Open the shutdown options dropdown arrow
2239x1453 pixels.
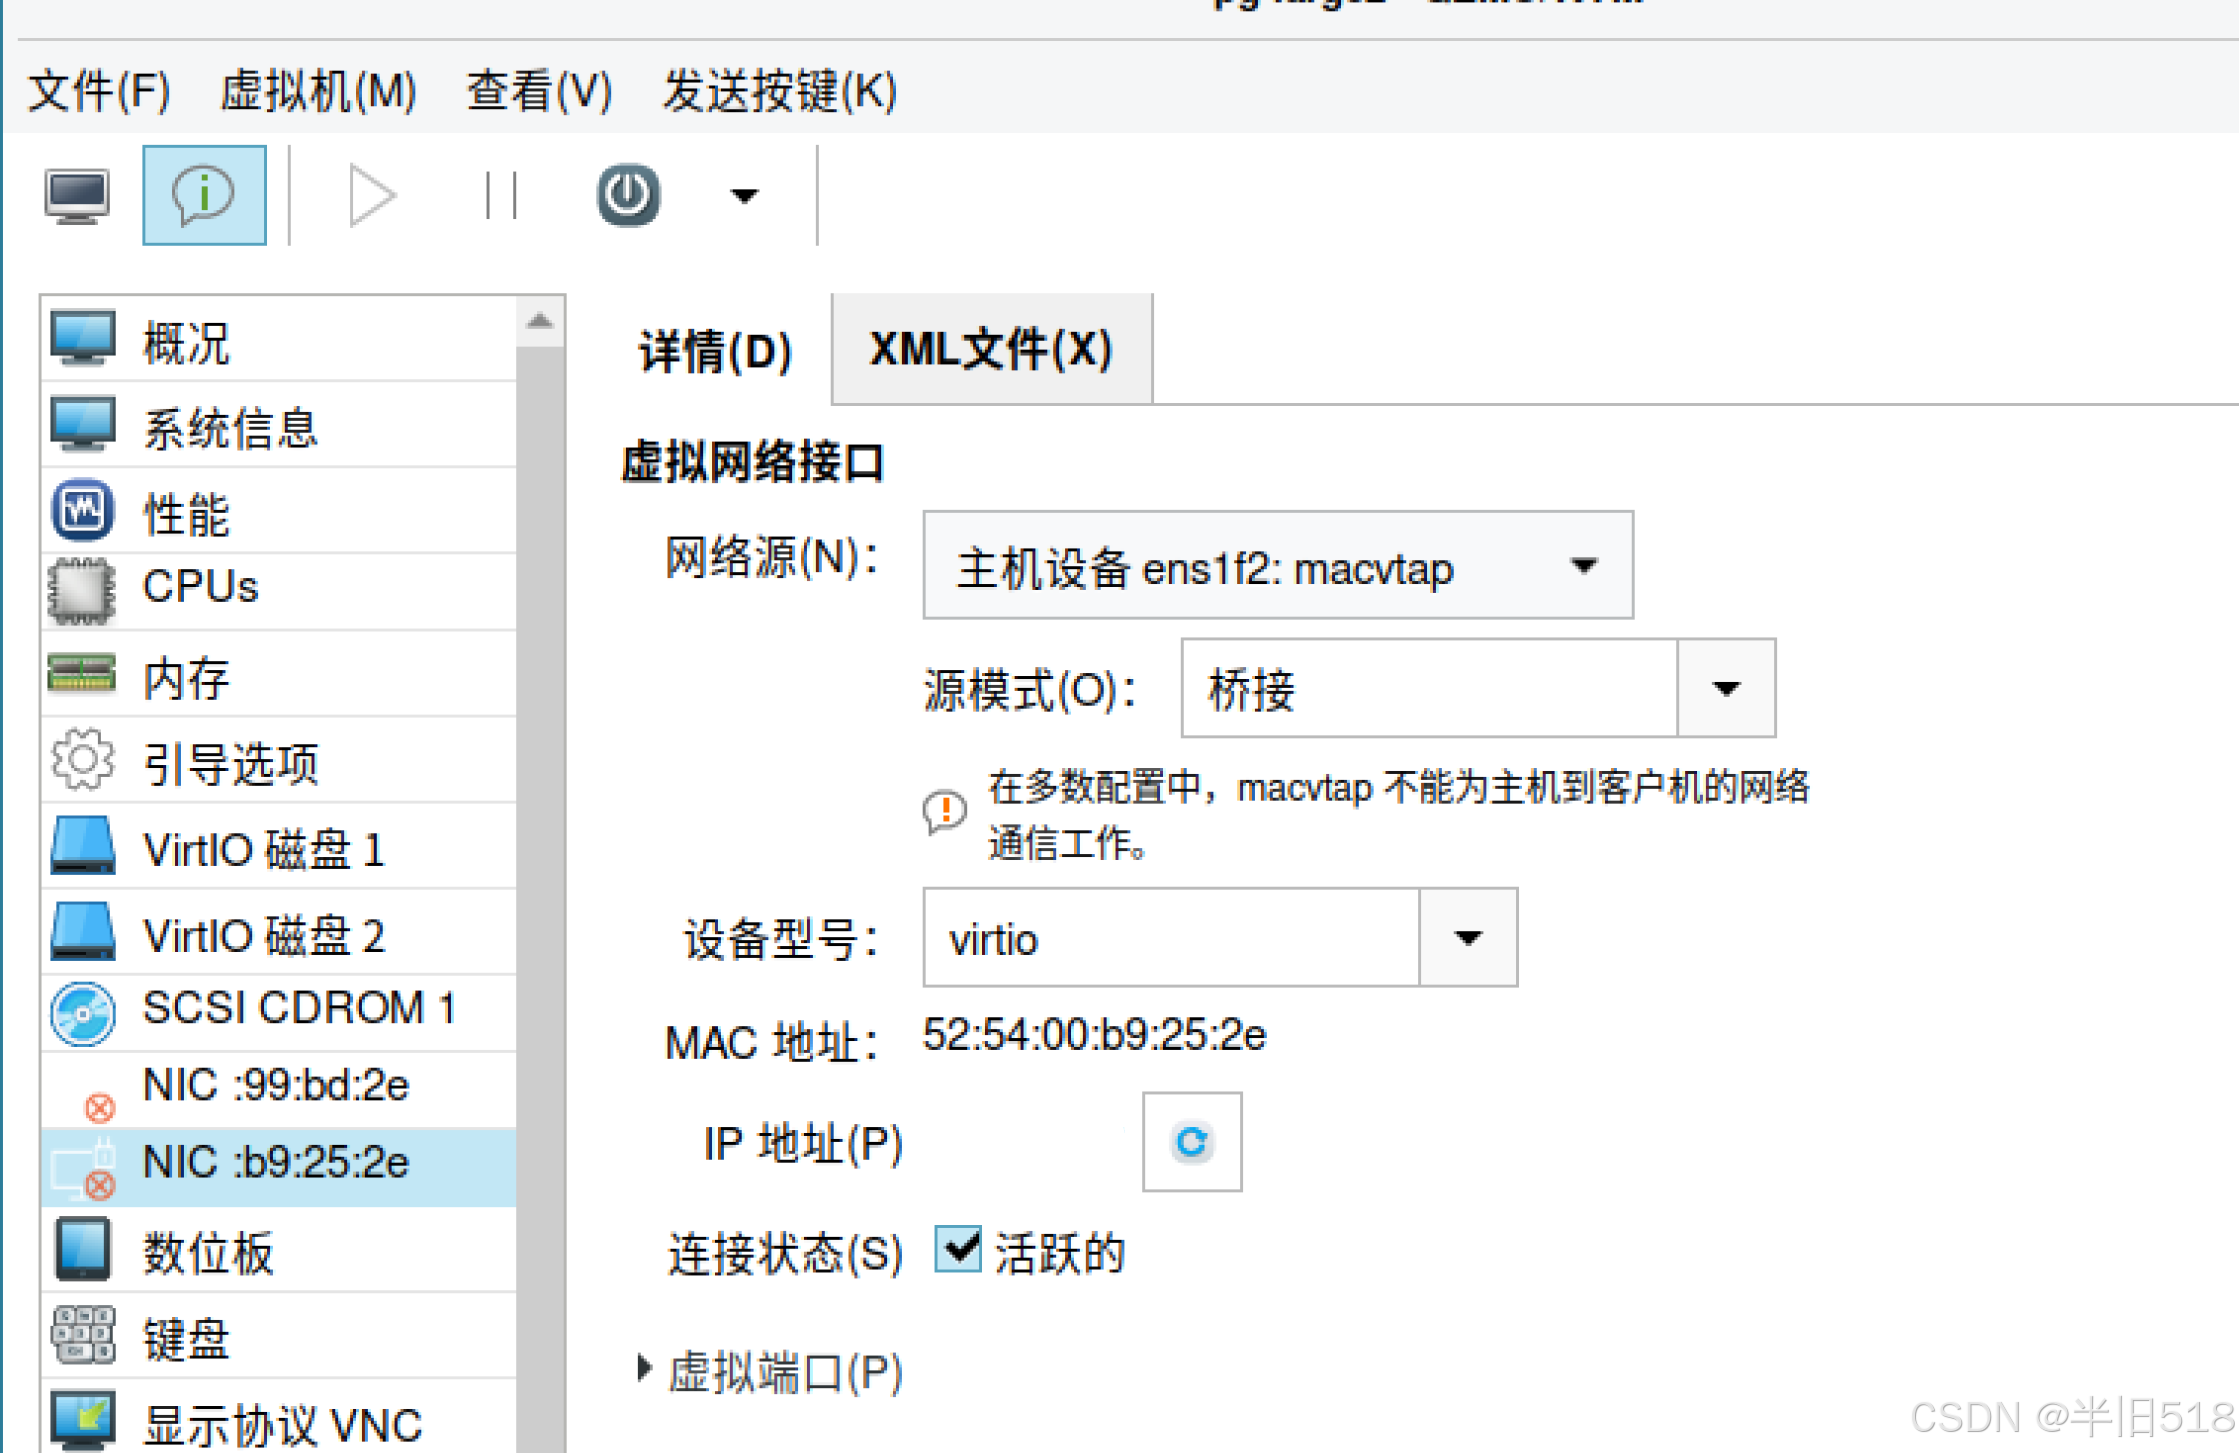click(x=743, y=196)
